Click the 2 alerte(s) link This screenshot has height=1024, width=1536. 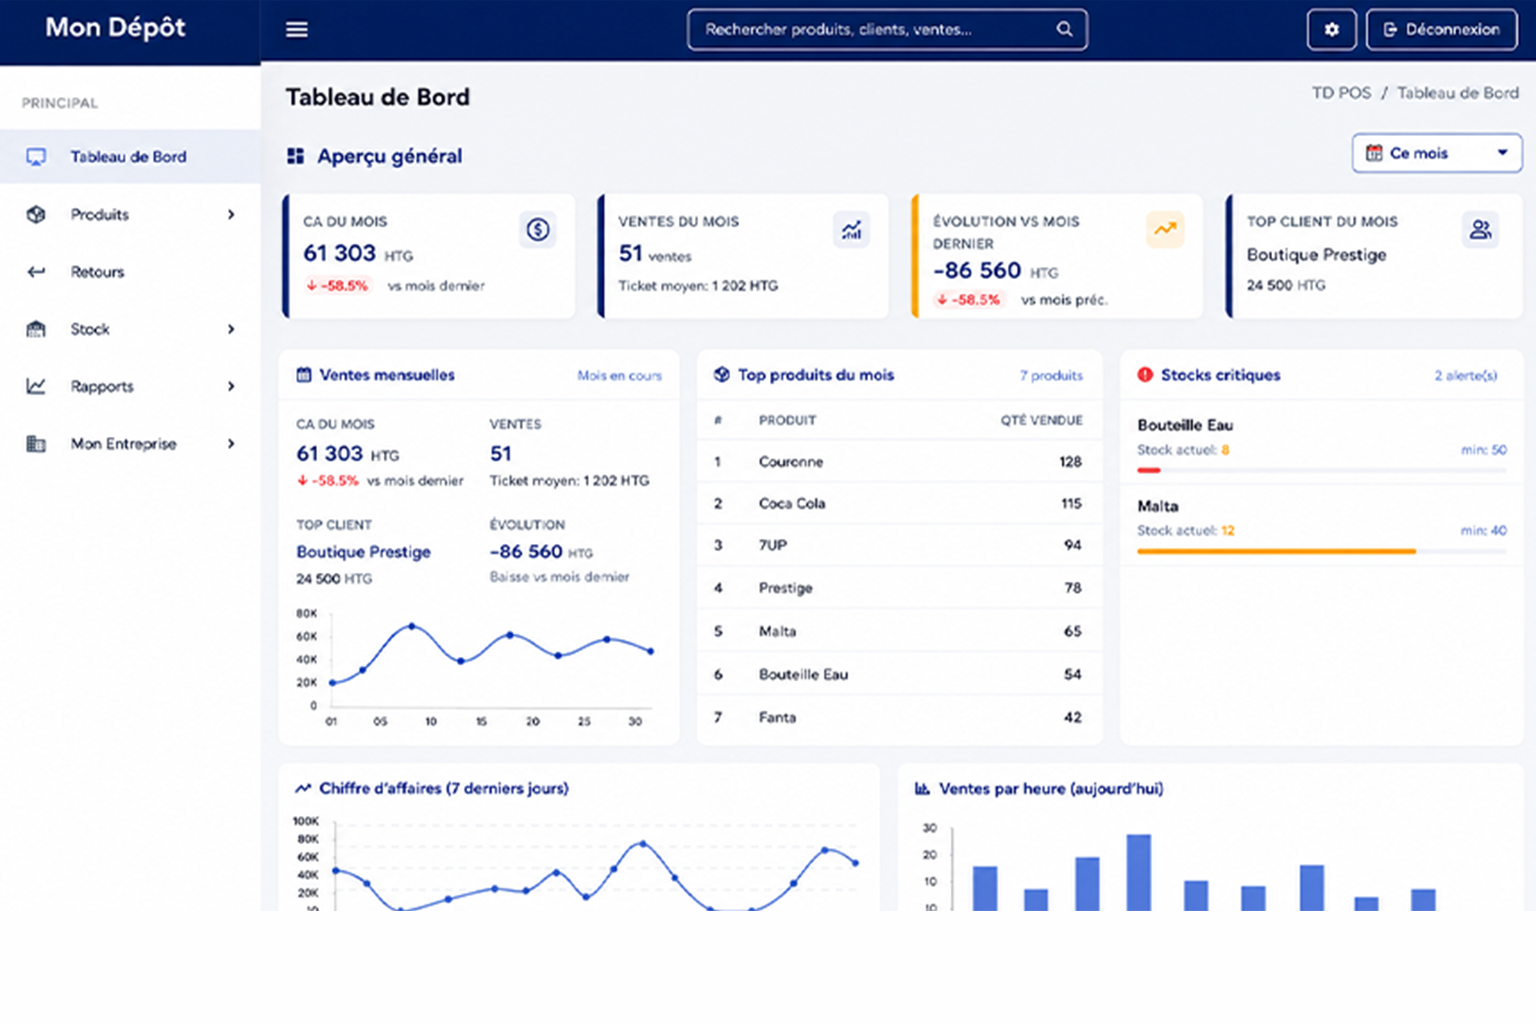(x=1465, y=376)
